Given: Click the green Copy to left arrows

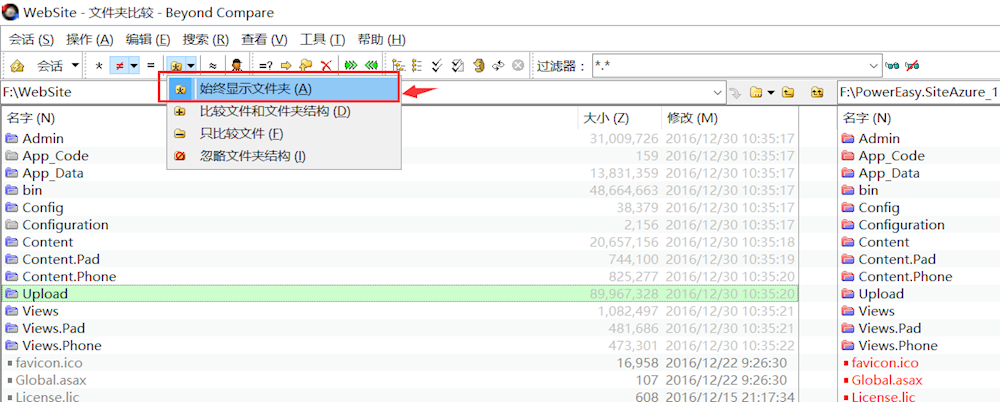Looking at the screenshot, I should click(x=372, y=65).
